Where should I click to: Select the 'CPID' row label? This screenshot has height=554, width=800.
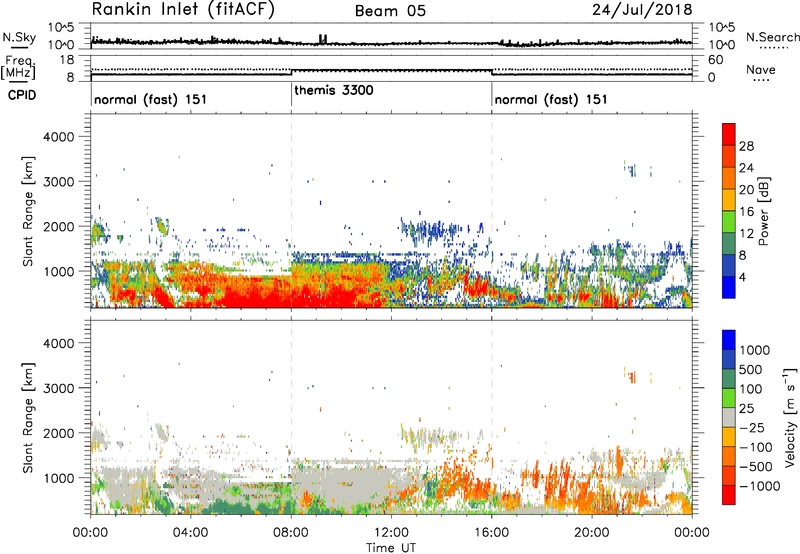pos(22,95)
